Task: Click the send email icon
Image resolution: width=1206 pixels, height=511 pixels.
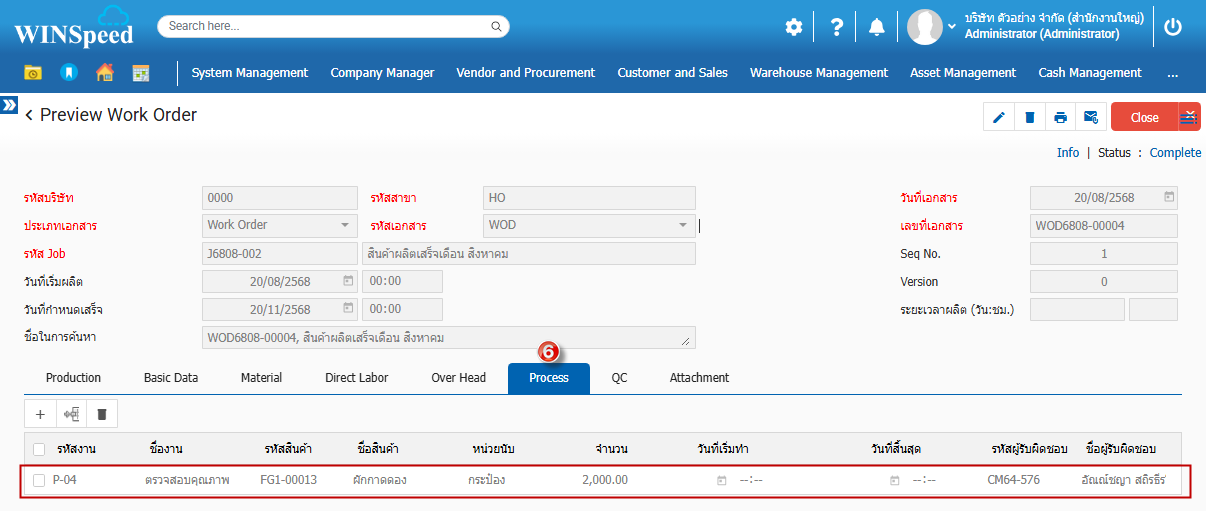Action: click(1091, 117)
